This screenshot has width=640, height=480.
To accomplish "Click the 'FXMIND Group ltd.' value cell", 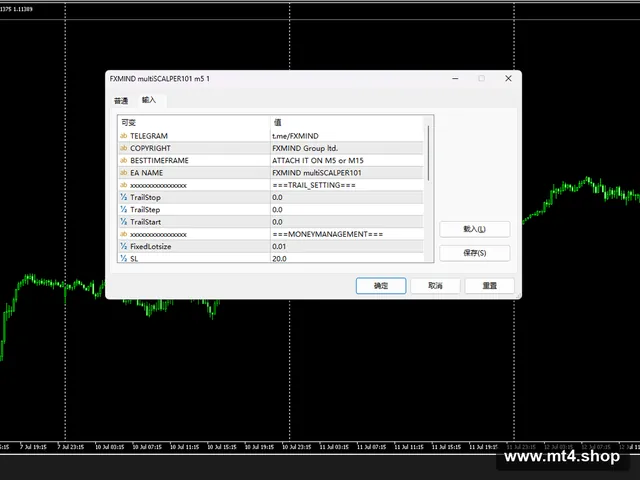I will (x=347, y=148).
